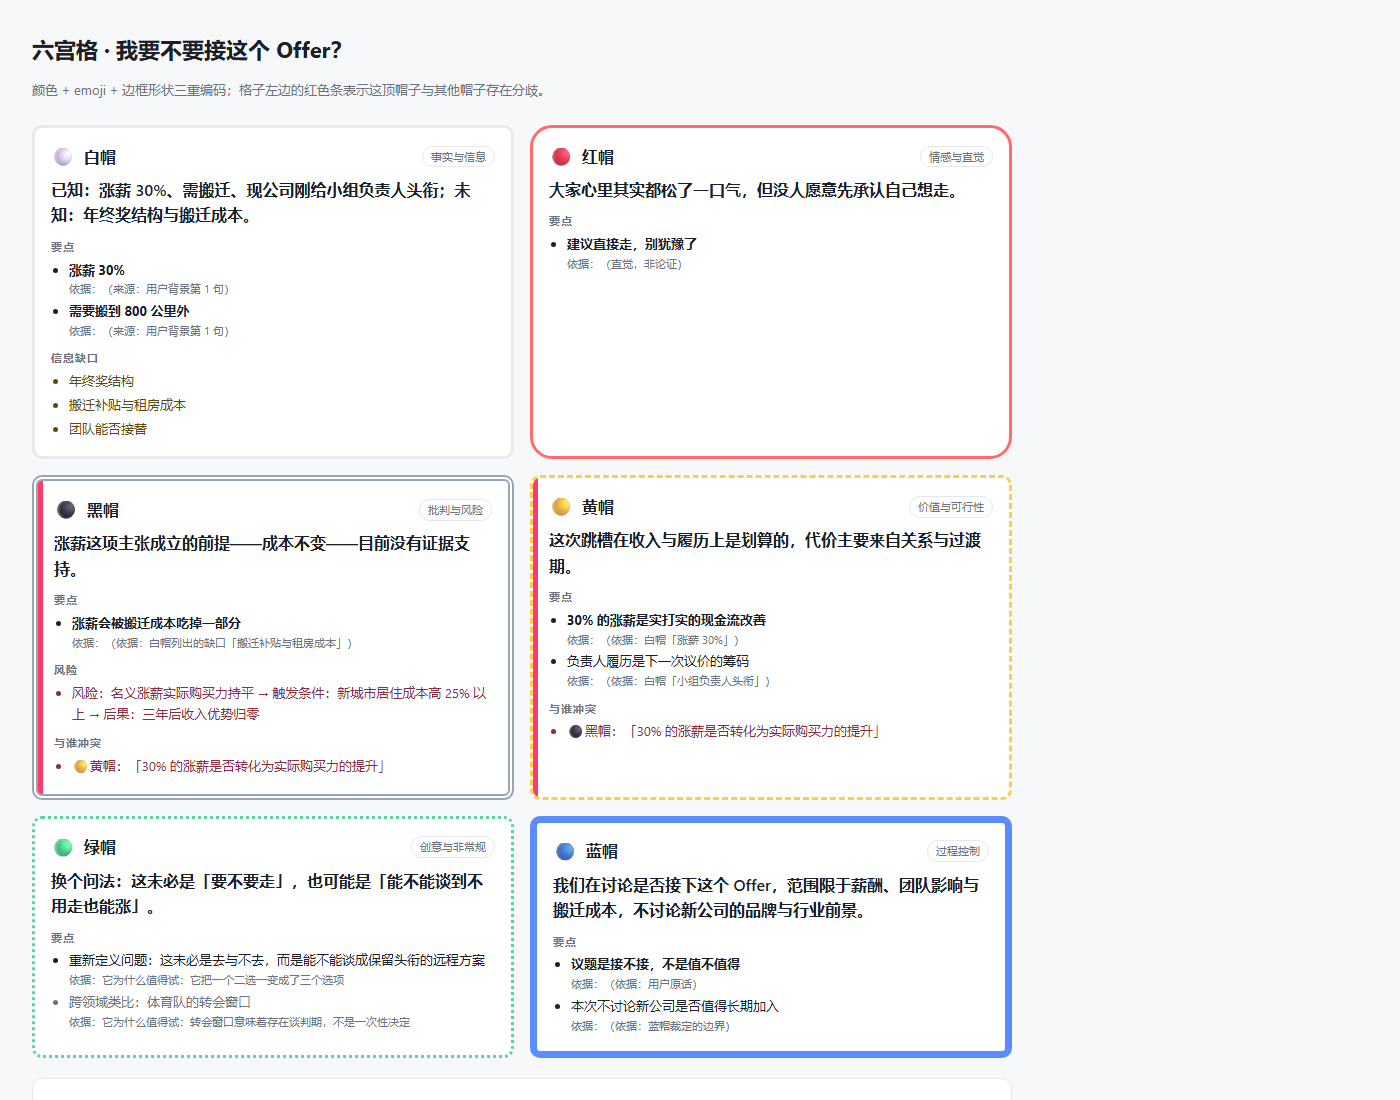Select the 事实与信息 tag
The image size is (1400, 1100).
point(458,157)
